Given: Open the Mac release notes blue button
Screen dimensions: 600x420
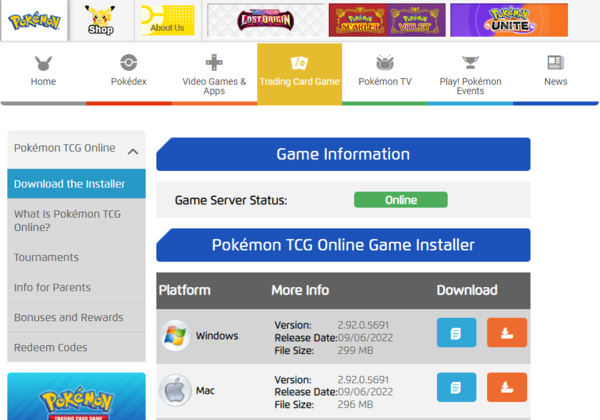Looking at the screenshot, I should click(x=456, y=387).
